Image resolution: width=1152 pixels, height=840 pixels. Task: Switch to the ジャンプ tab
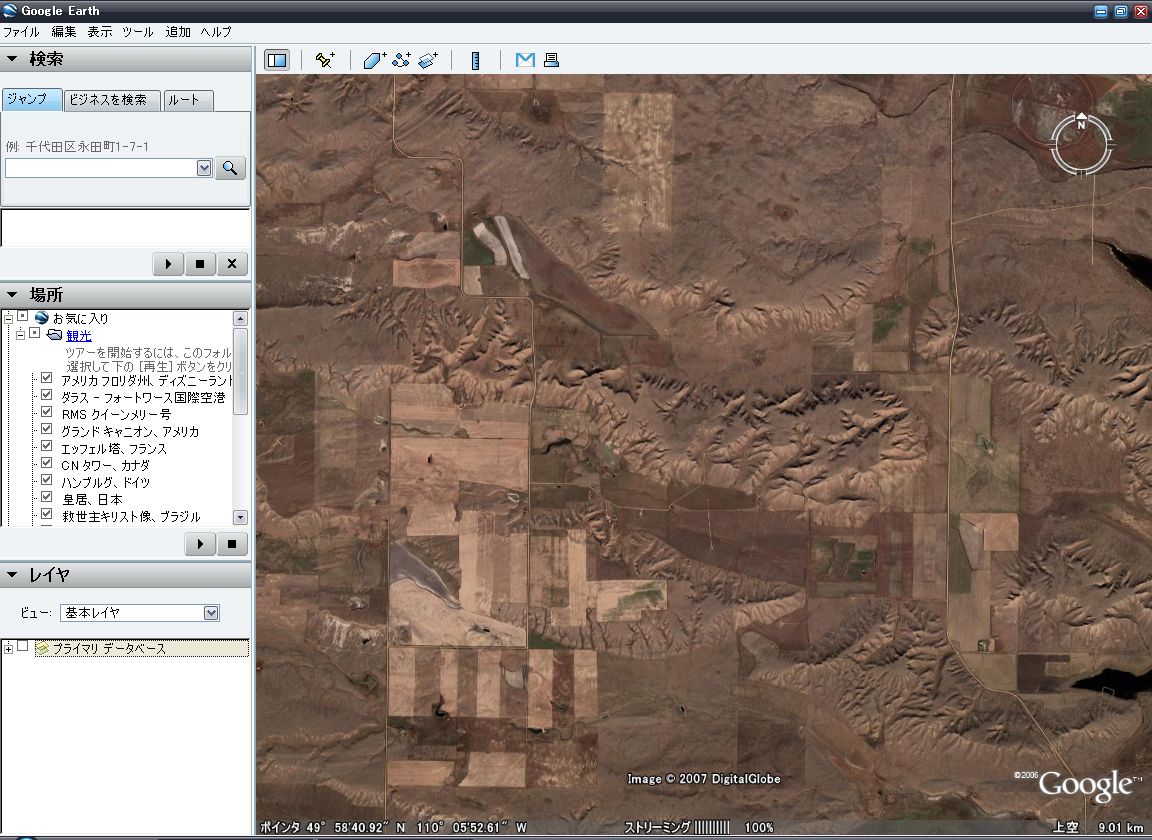(x=32, y=99)
